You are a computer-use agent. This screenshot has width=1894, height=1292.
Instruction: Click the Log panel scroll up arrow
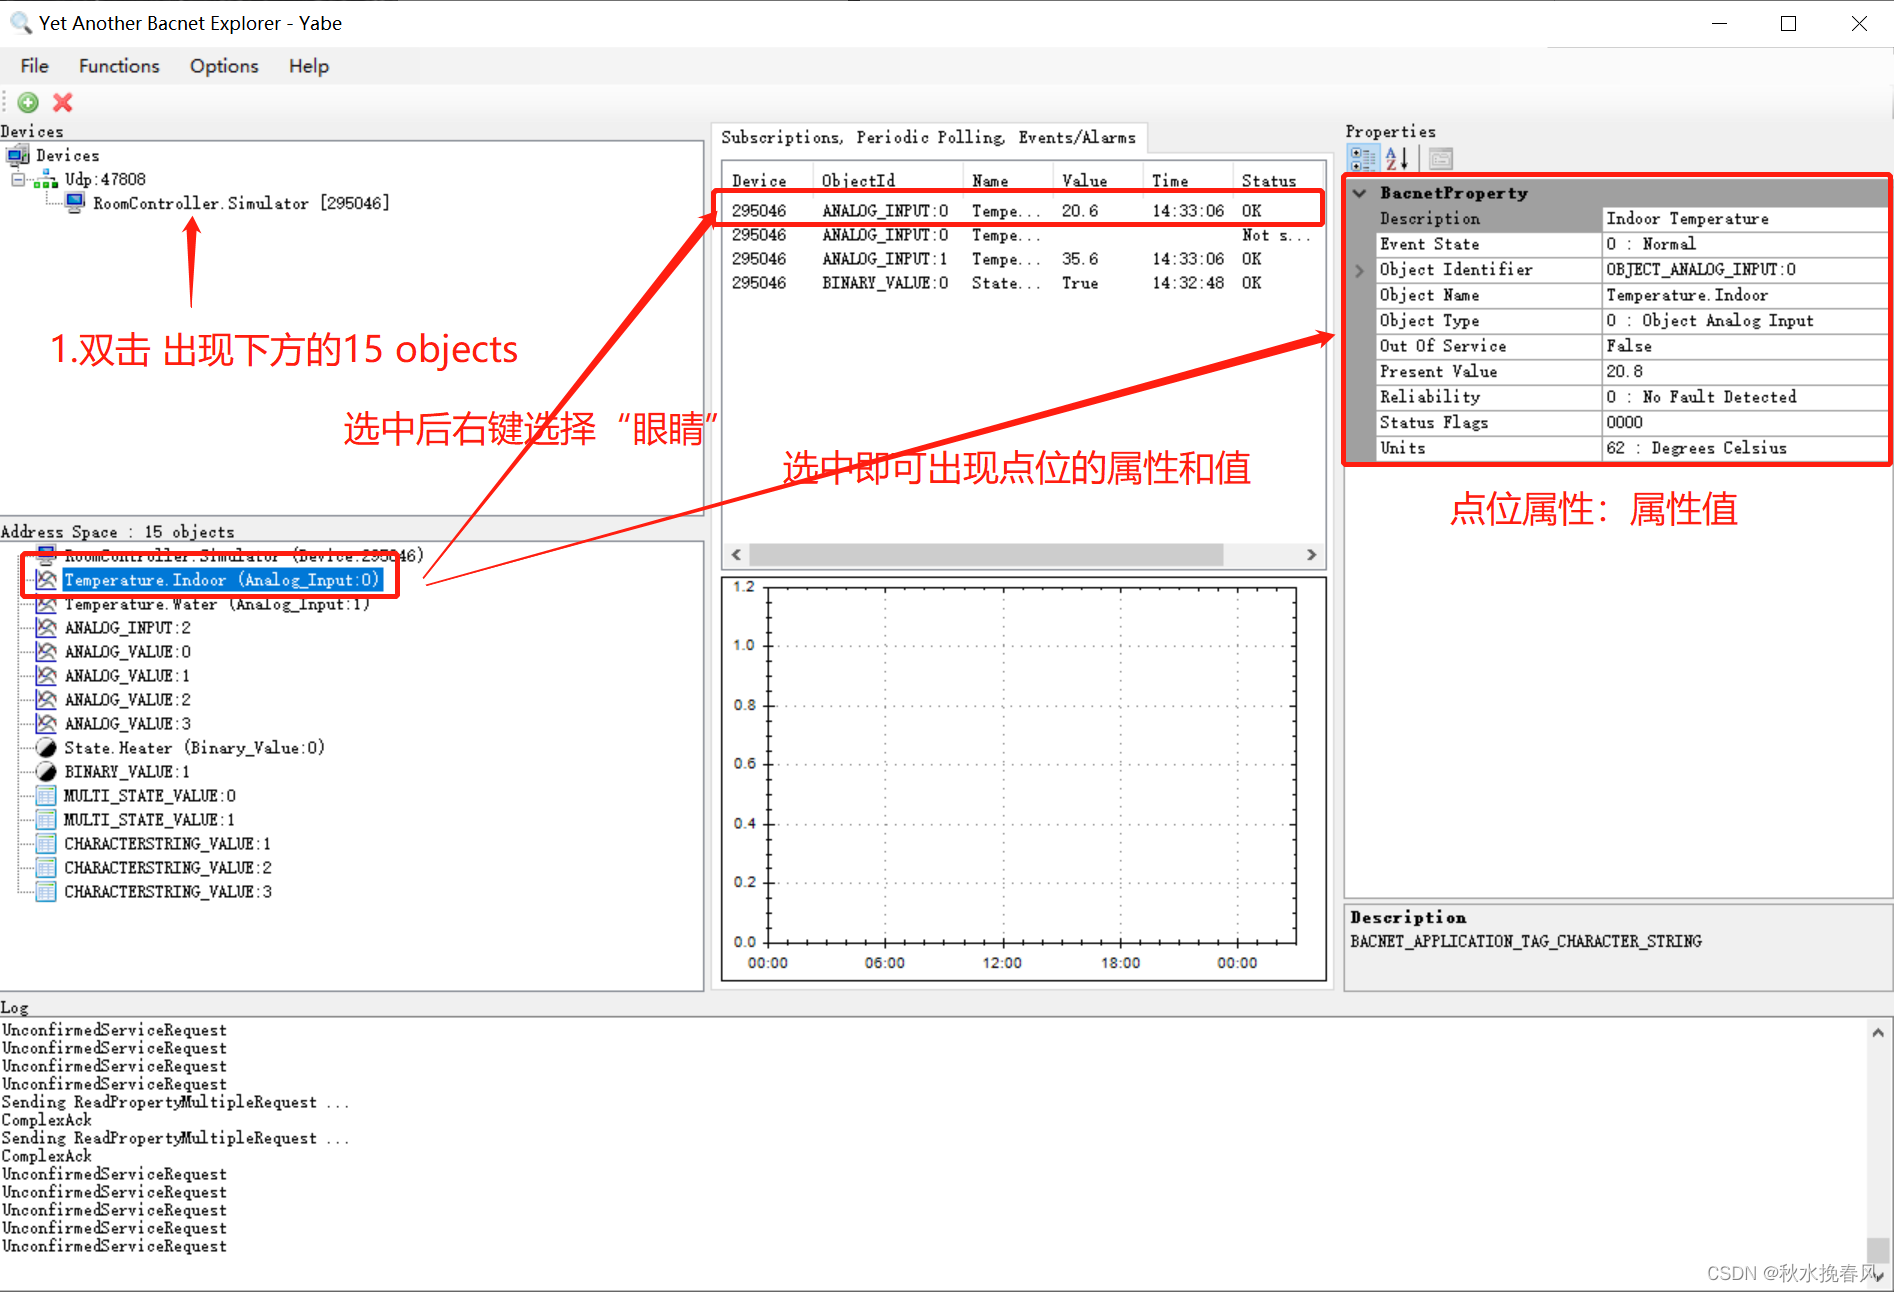[1878, 1033]
